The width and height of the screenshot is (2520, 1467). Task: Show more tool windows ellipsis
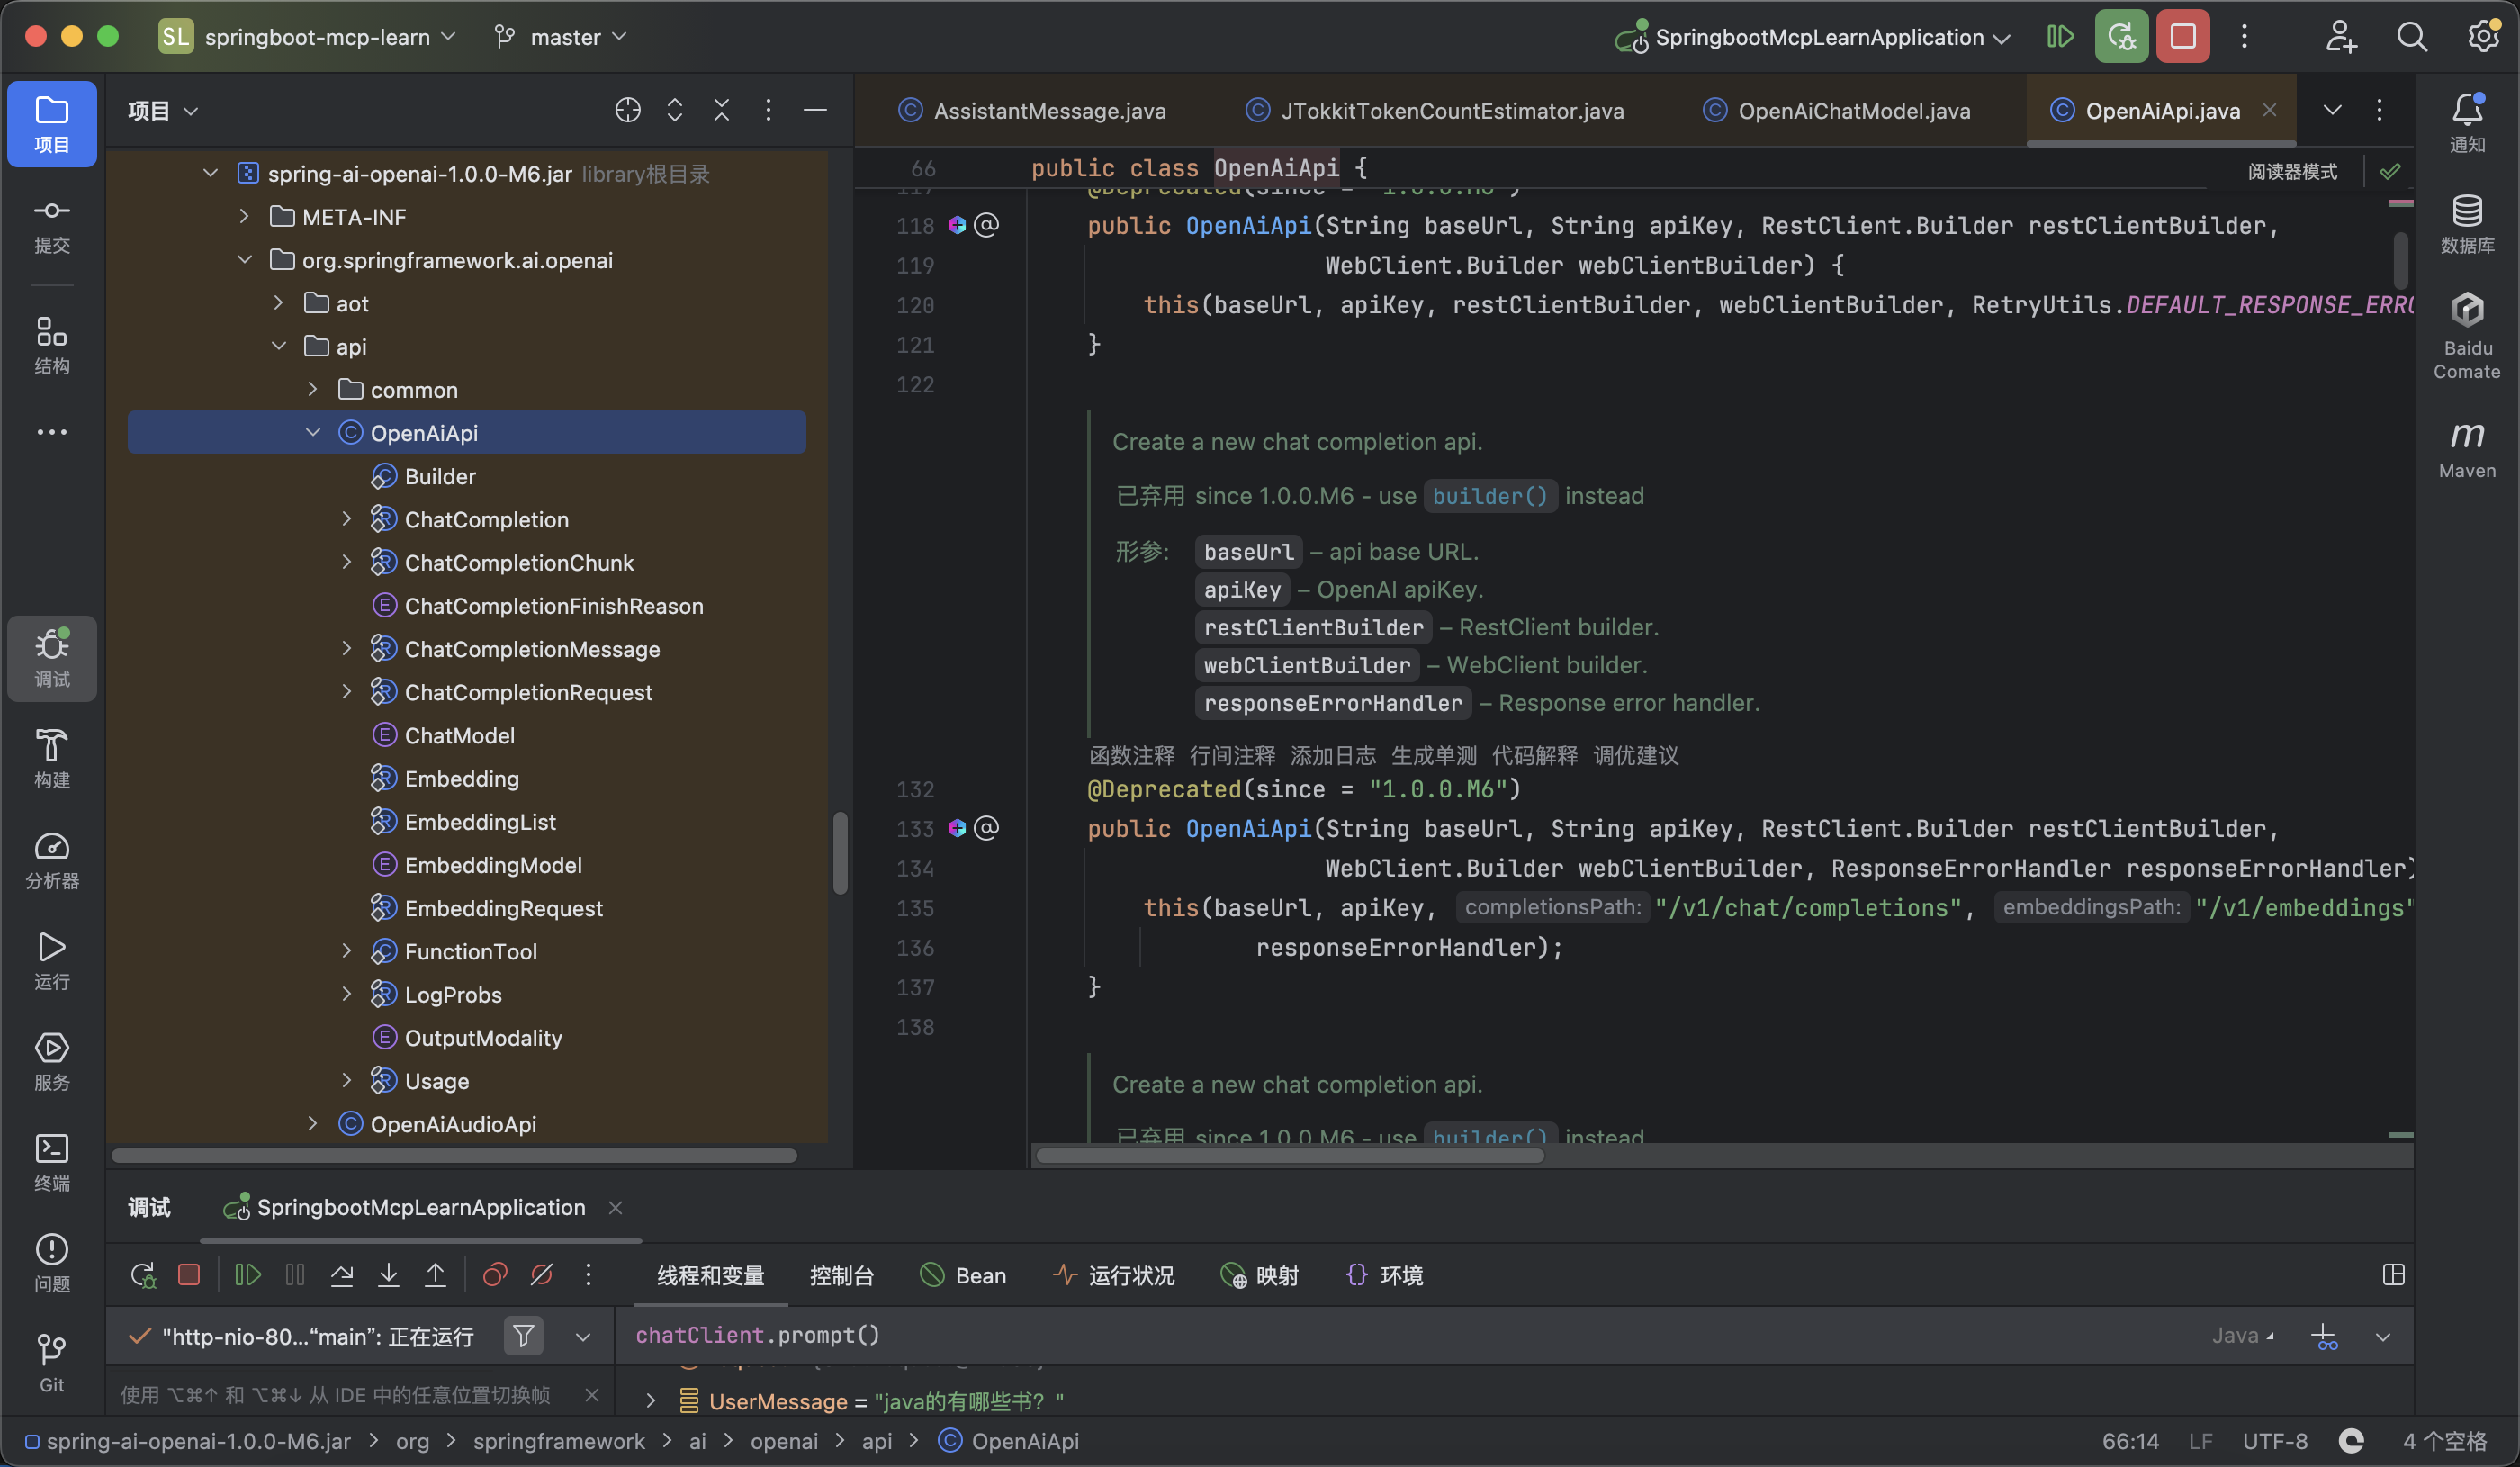click(x=52, y=432)
